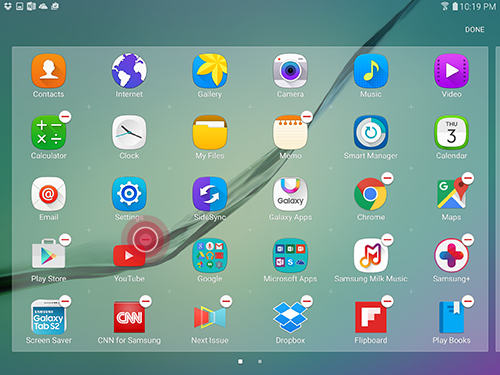Tap the battery status icon
Image resolution: width=500 pixels, height=375 pixels.
click(x=455, y=6)
